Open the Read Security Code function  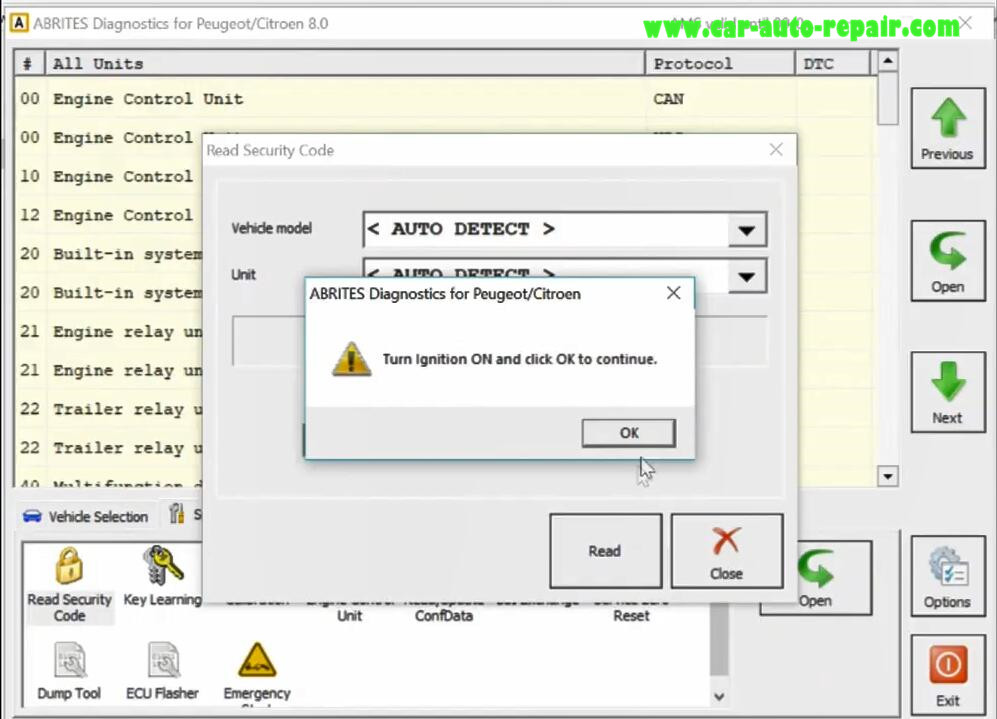(69, 585)
